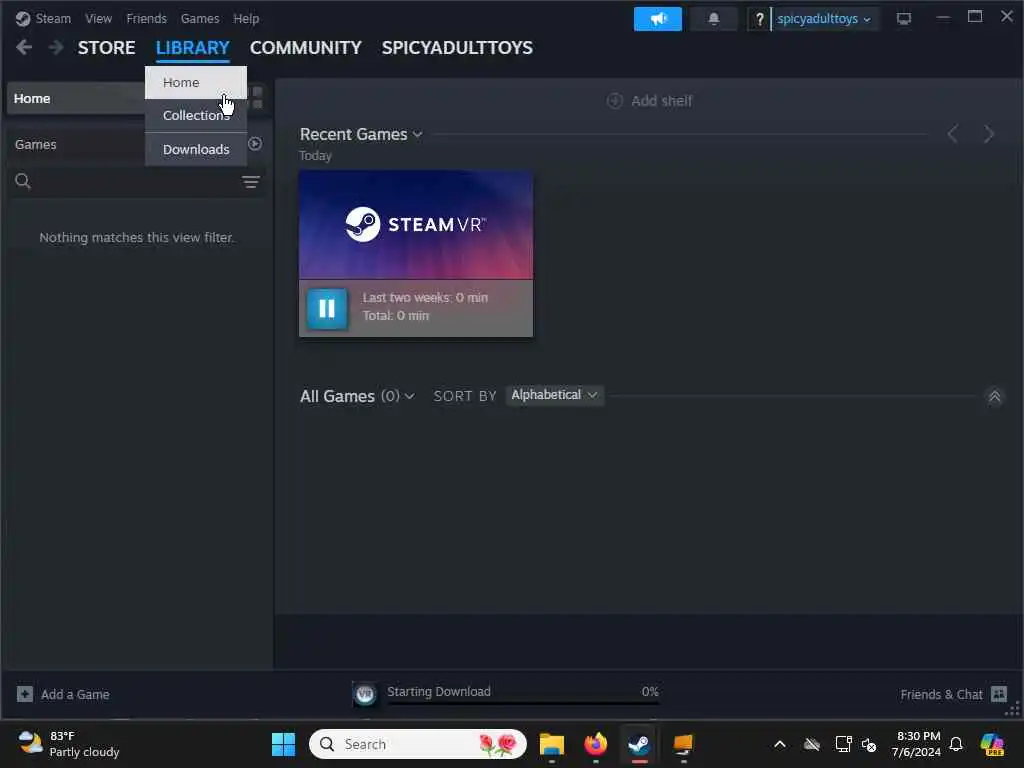Click the Home button in sidebar

76,99
